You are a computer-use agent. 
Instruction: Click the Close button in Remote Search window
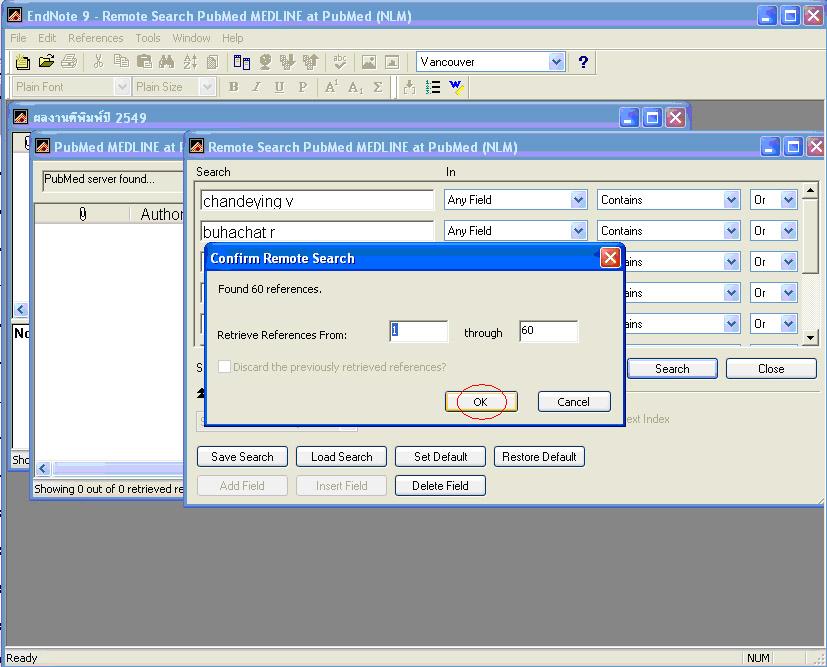[x=771, y=369]
